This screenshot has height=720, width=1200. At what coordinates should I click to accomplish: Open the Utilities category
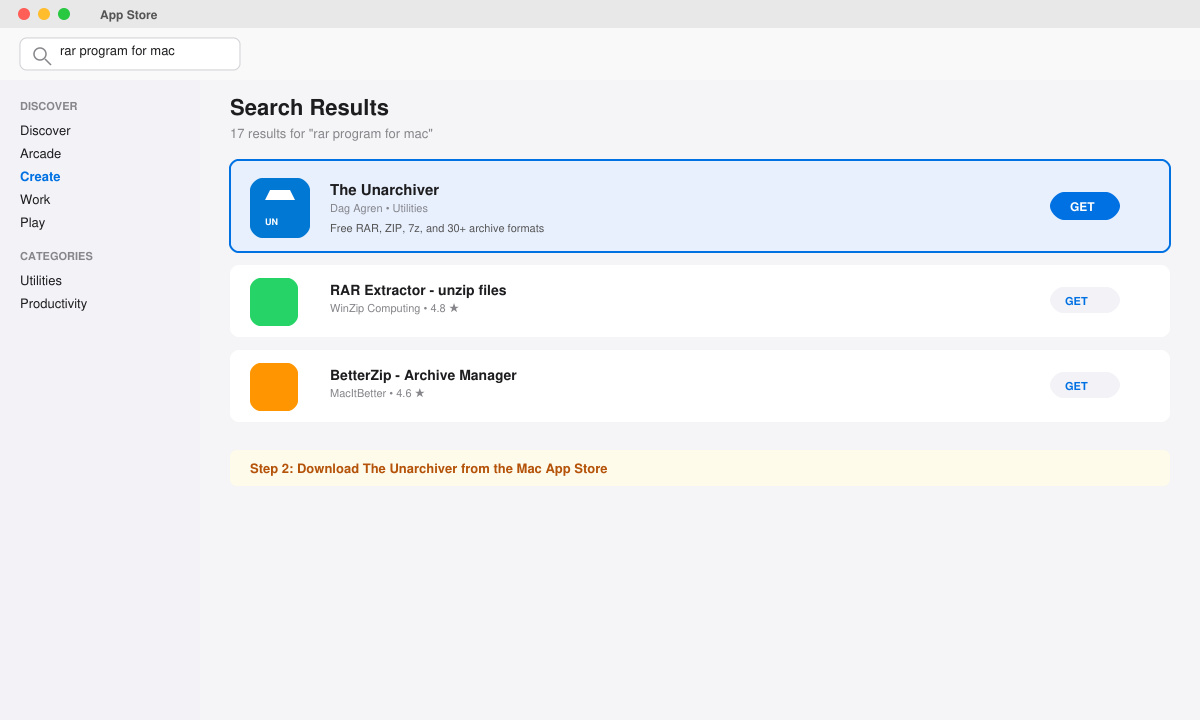tap(41, 281)
